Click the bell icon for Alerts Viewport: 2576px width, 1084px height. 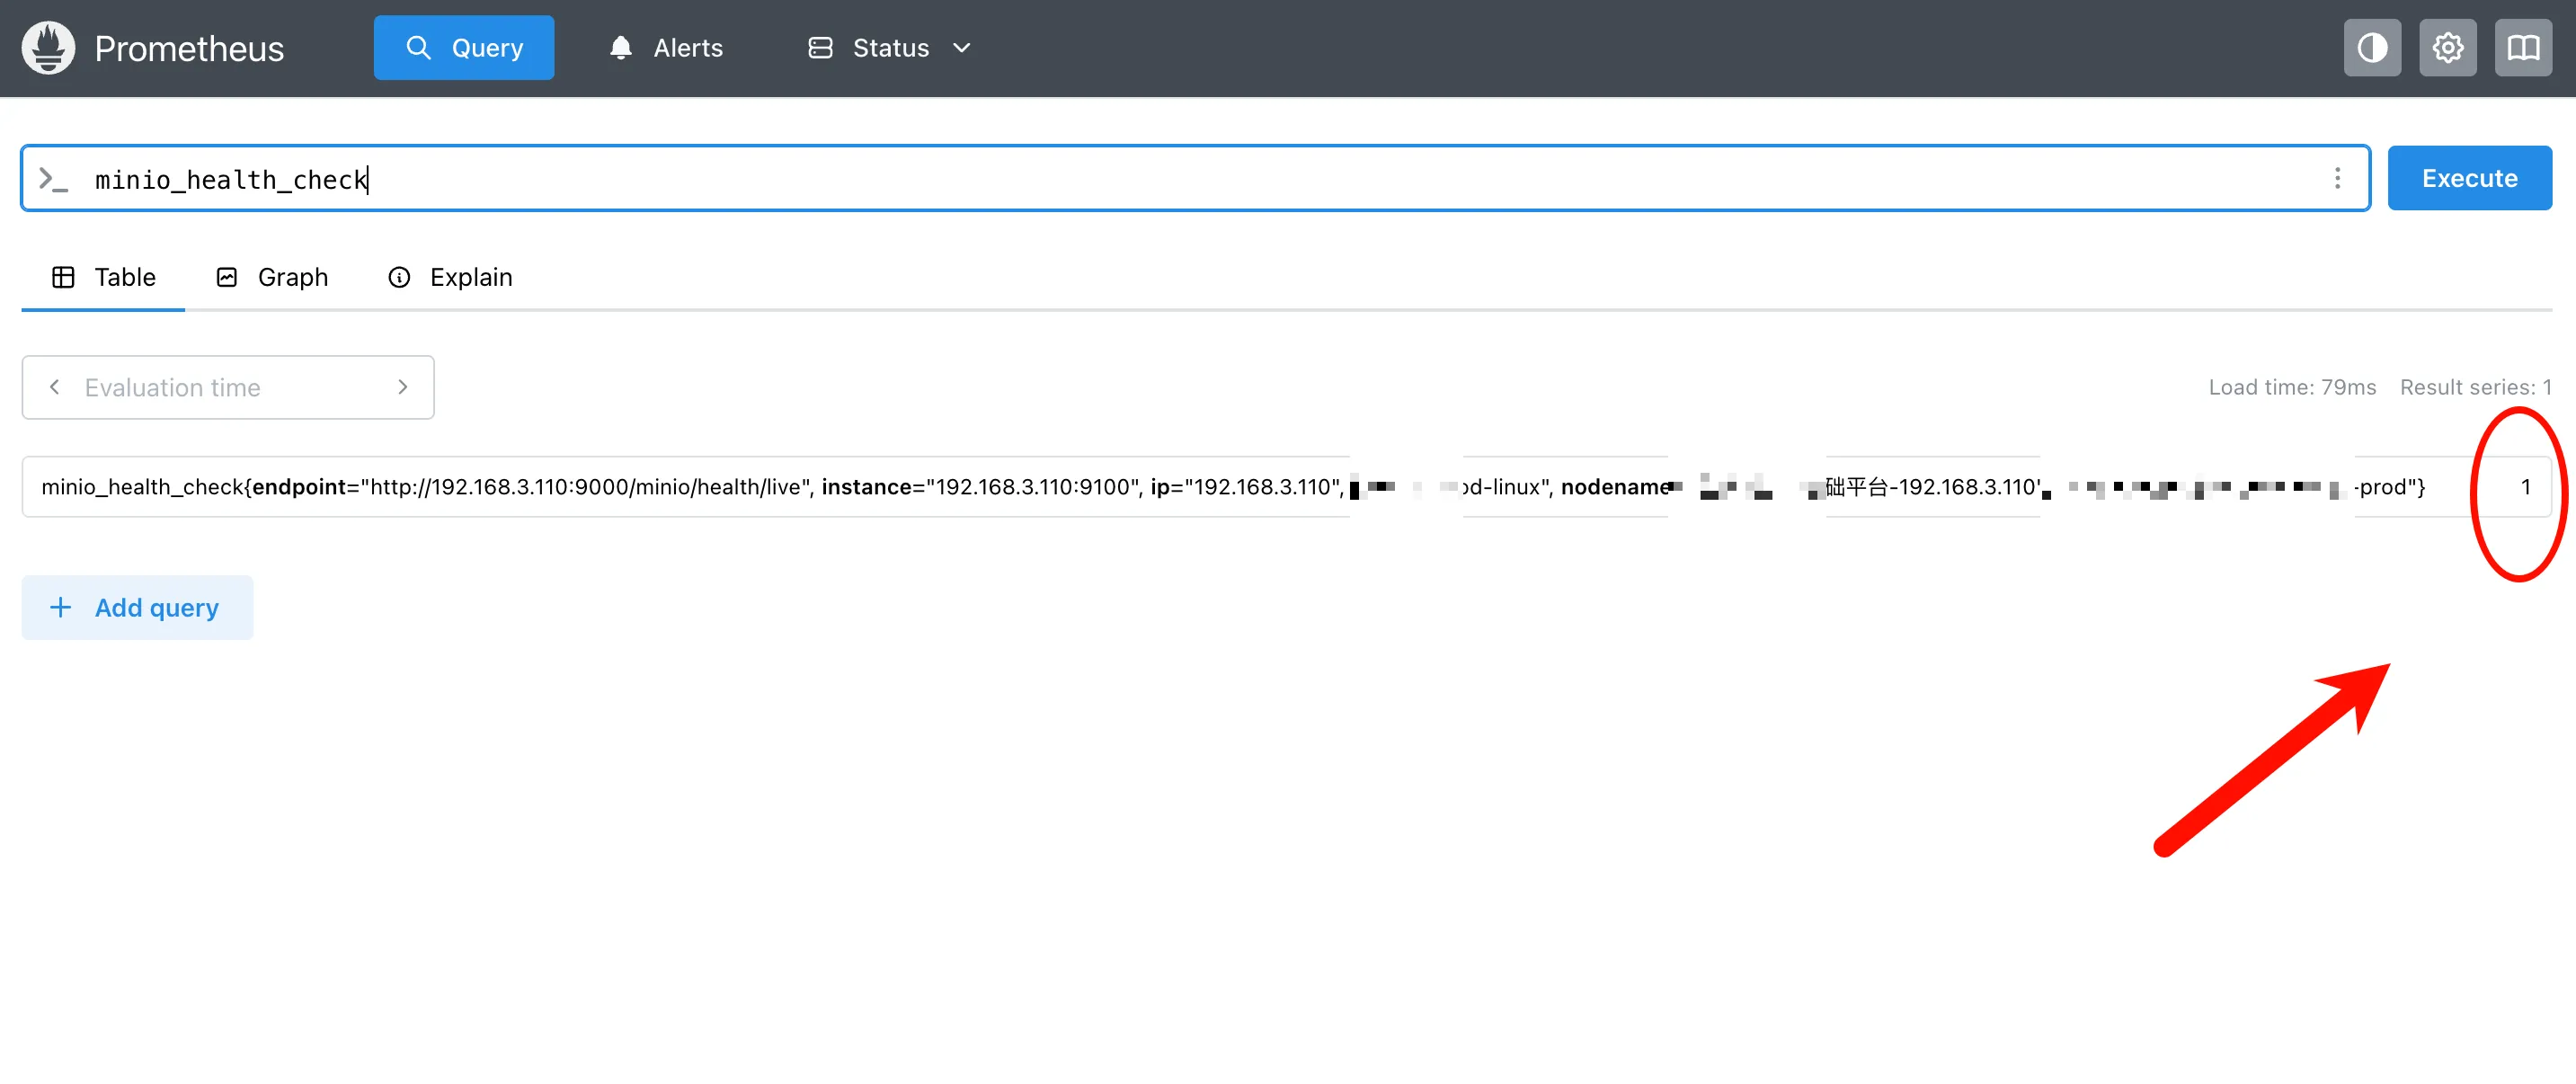point(620,47)
